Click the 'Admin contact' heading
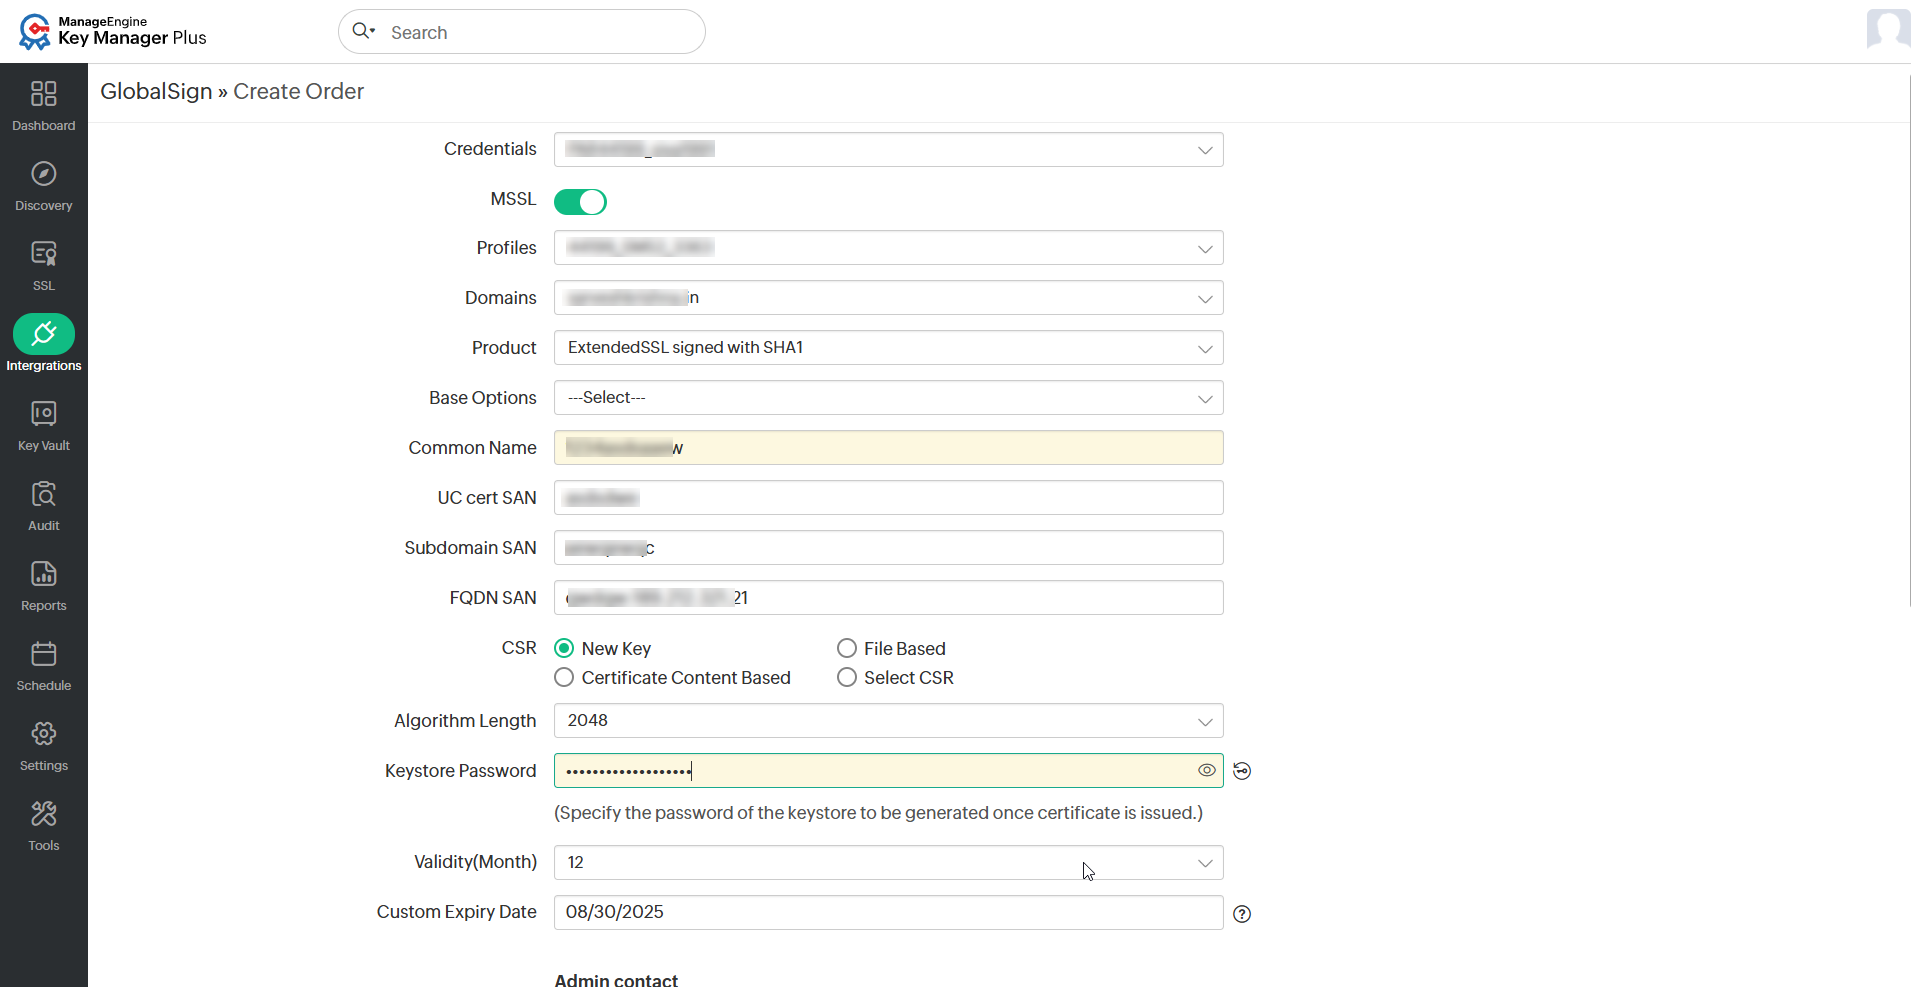 616,980
